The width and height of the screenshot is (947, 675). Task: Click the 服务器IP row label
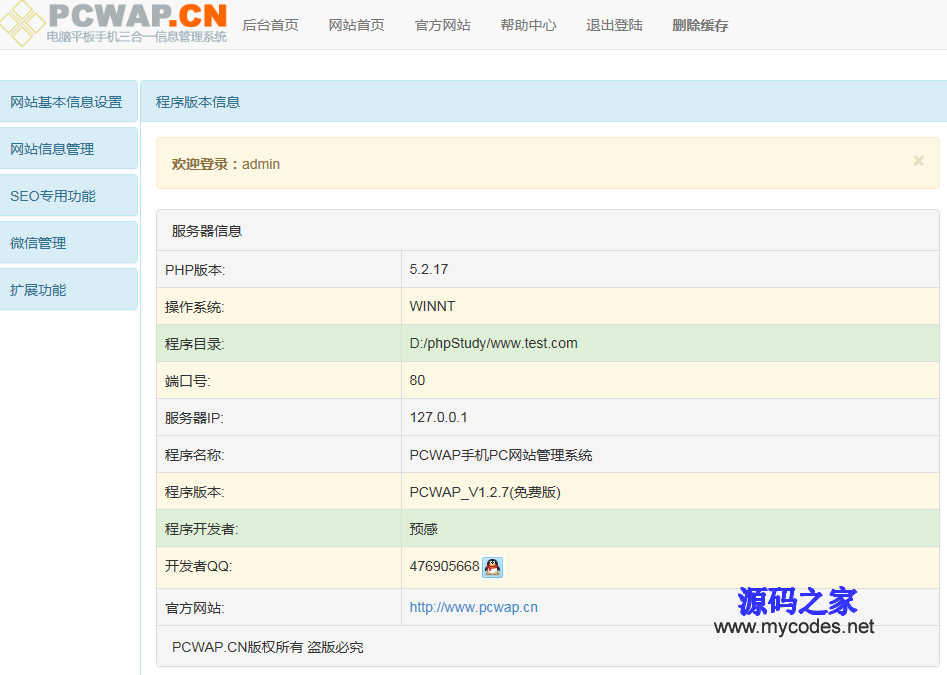pyautogui.click(x=194, y=418)
